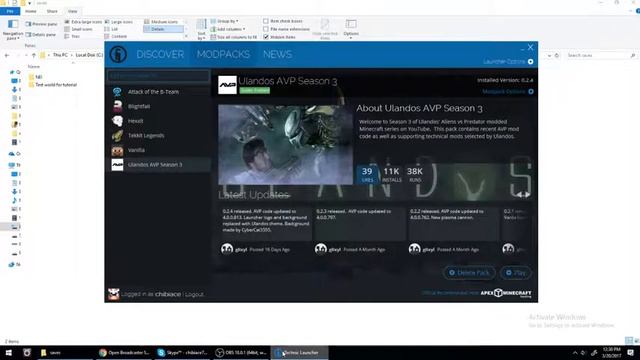Click the Alien vs Predator pack image
The height and width of the screenshot is (360, 640).
(x=285, y=144)
